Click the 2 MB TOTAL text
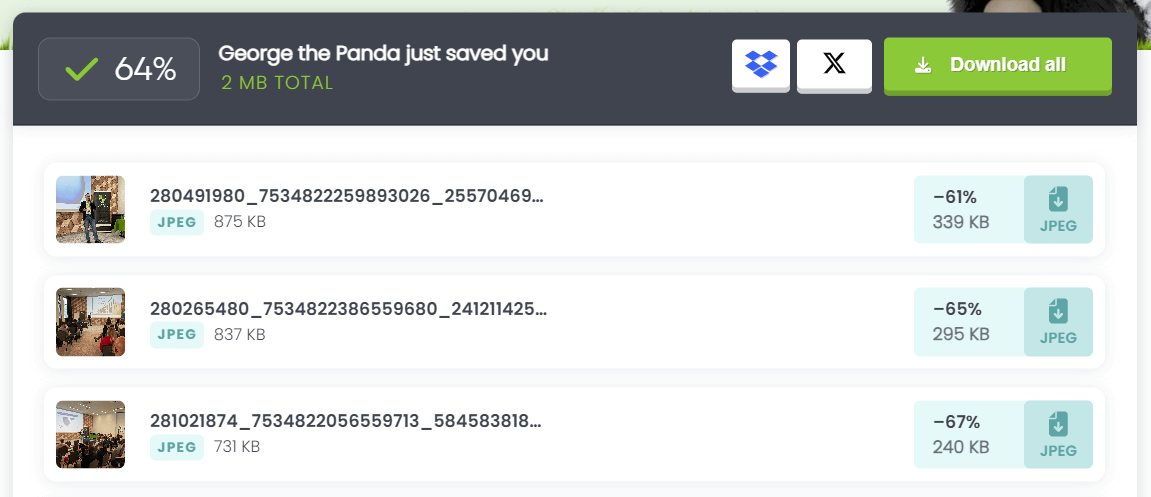 click(x=277, y=83)
